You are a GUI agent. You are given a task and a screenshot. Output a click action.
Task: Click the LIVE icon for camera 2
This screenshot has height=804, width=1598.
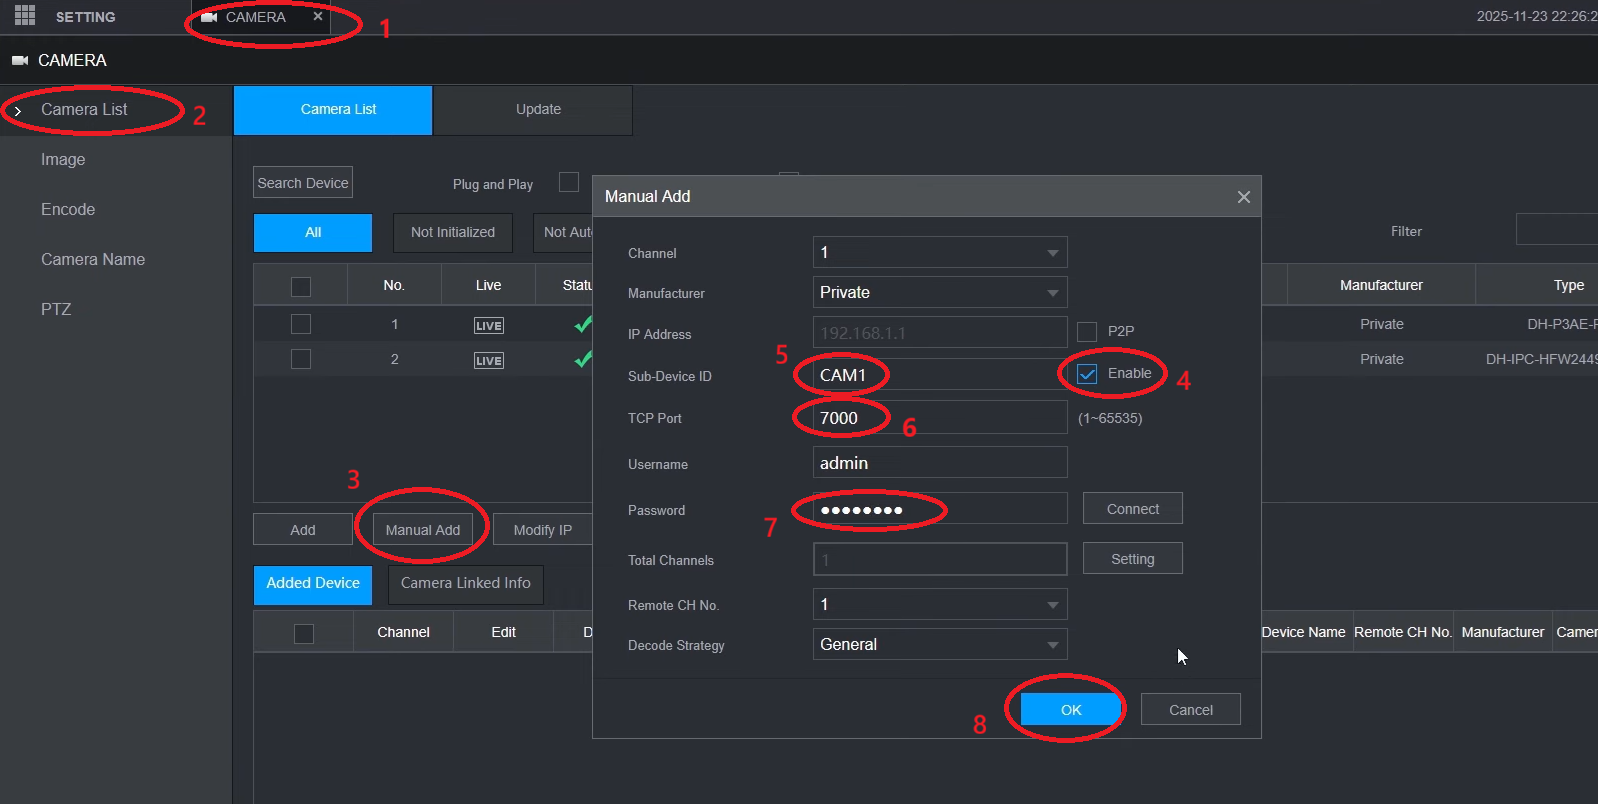[x=488, y=360]
